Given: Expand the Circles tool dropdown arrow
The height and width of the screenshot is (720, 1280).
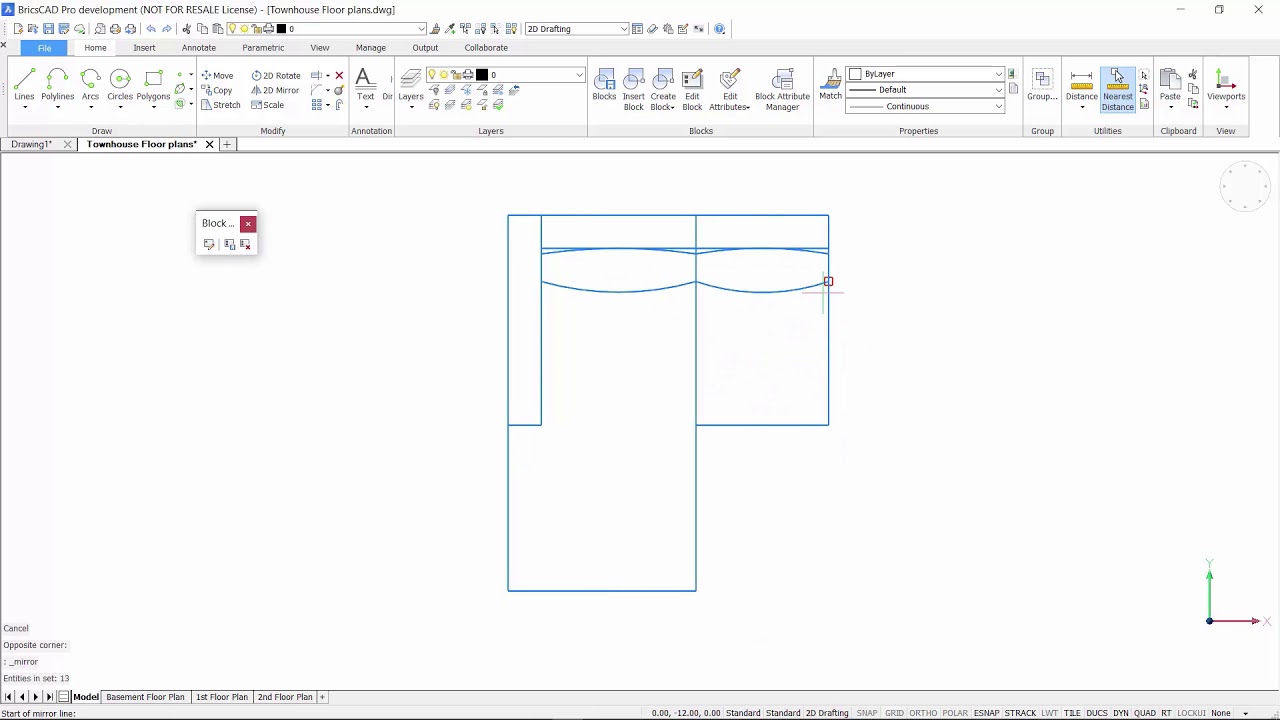Looking at the screenshot, I should point(120,107).
